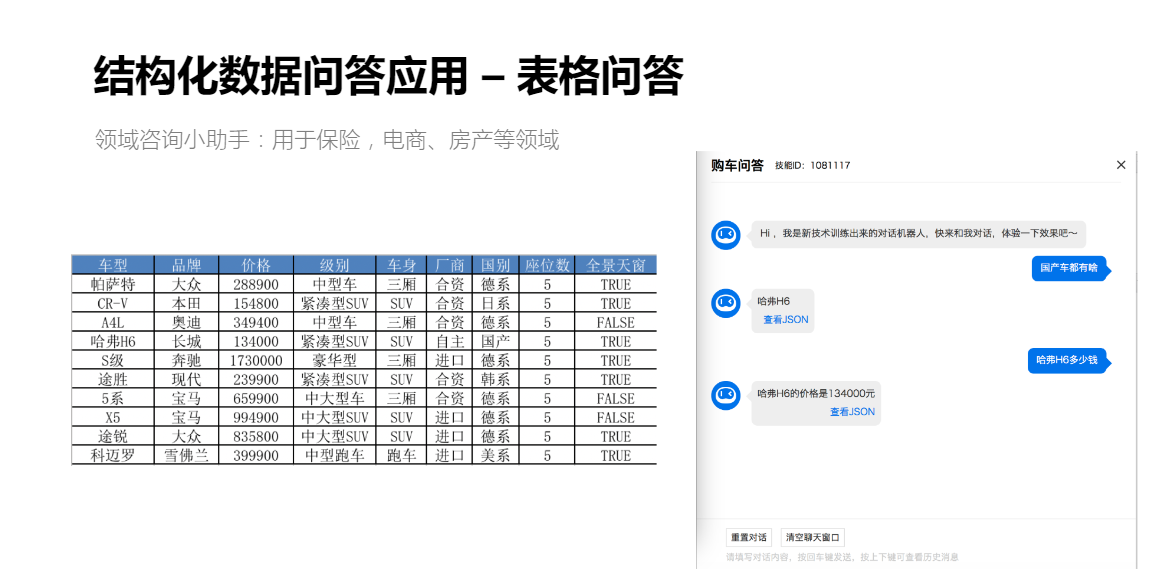Click the price cell 1730000
The width and height of the screenshot is (1152, 588).
tap(256, 361)
